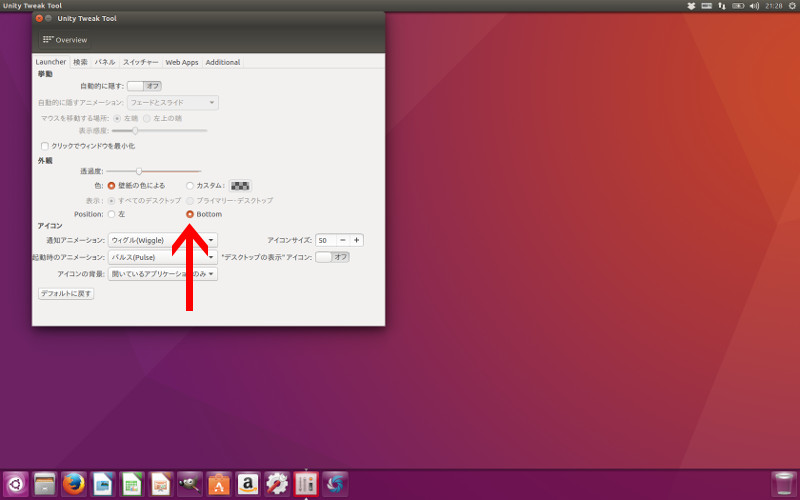Switch to the Additional tab
Screen dimensions: 800x500
222,62
